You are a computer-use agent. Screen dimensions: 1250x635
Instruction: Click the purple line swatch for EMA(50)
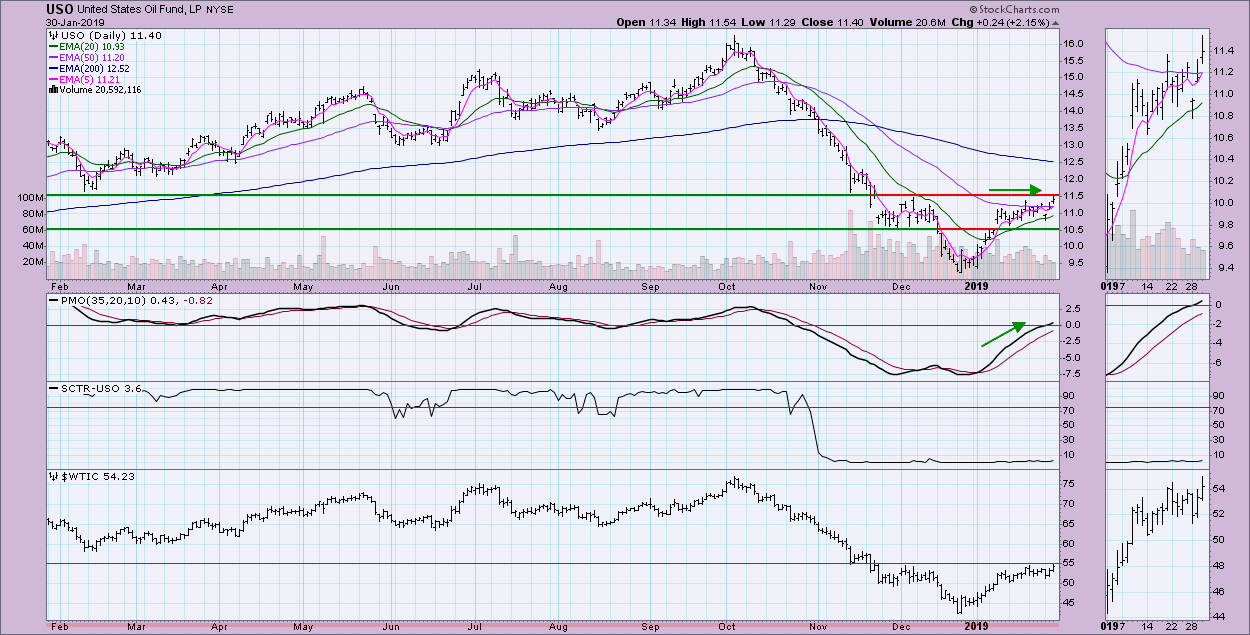click(x=55, y=59)
